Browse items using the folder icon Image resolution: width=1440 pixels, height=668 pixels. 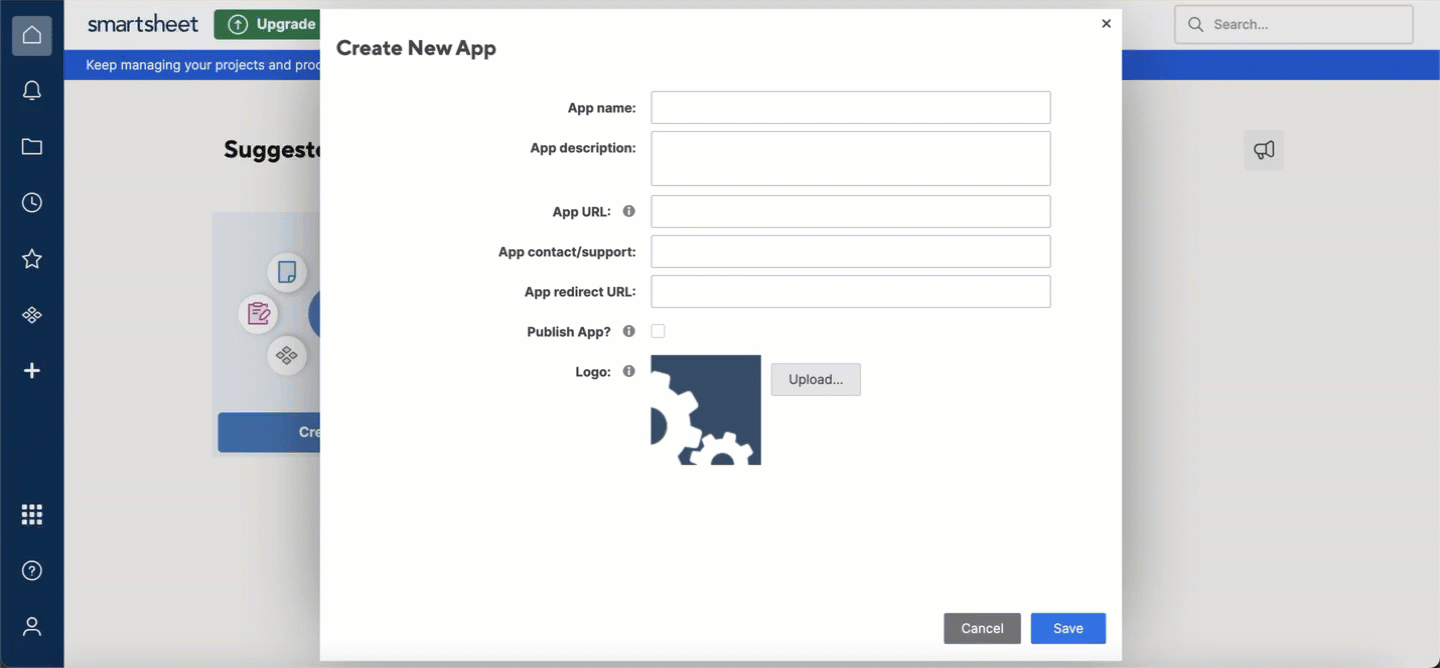[x=32, y=146]
